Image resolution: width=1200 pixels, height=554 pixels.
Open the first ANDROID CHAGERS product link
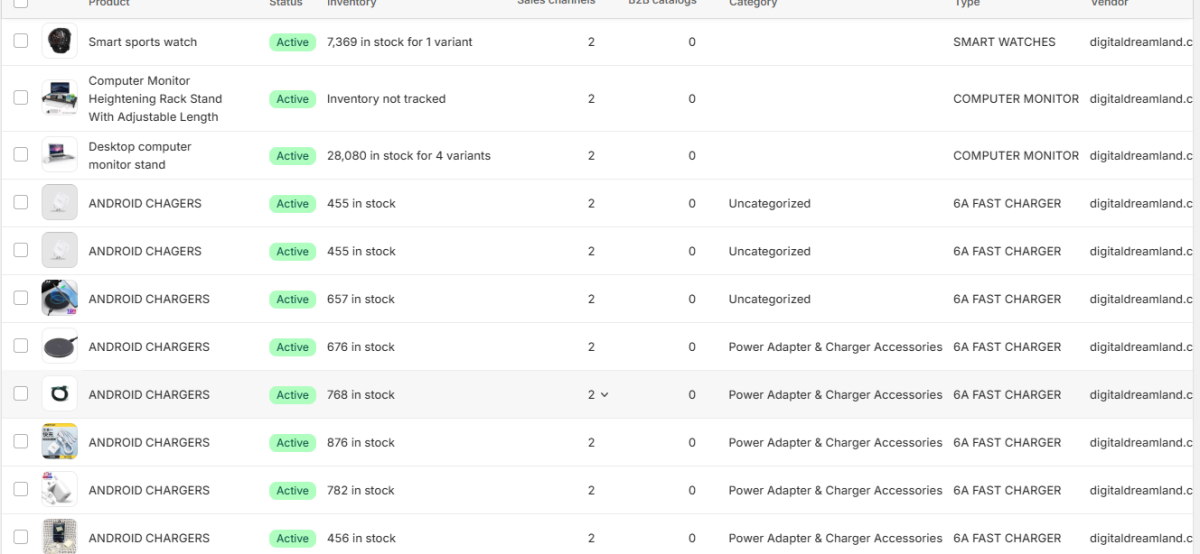(x=145, y=203)
